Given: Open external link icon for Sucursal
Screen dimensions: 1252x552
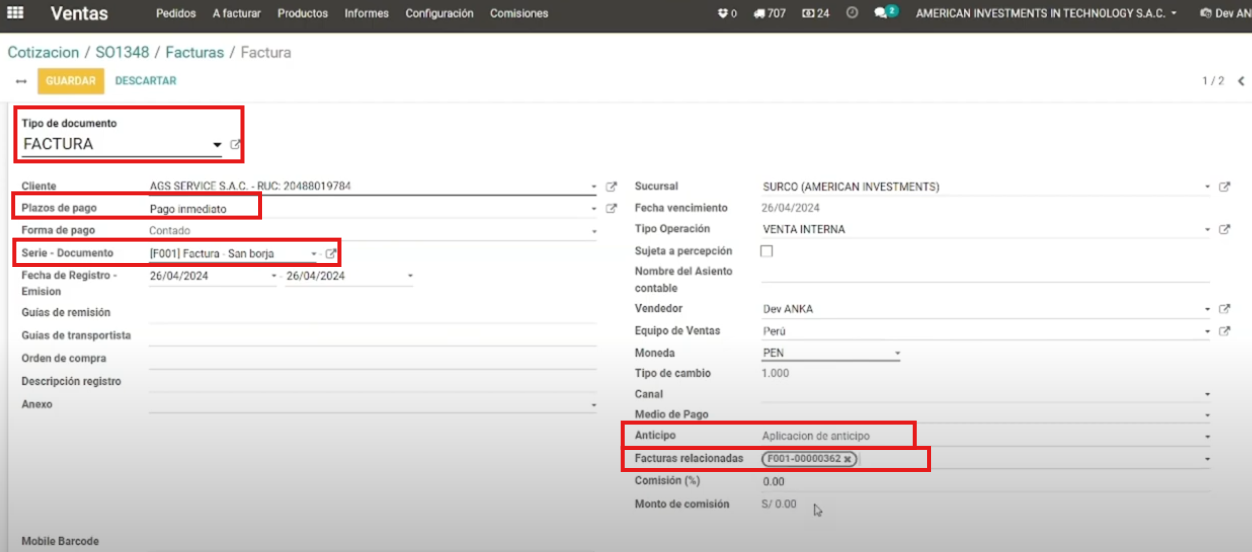Looking at the screenshot, I should 1224,187.
